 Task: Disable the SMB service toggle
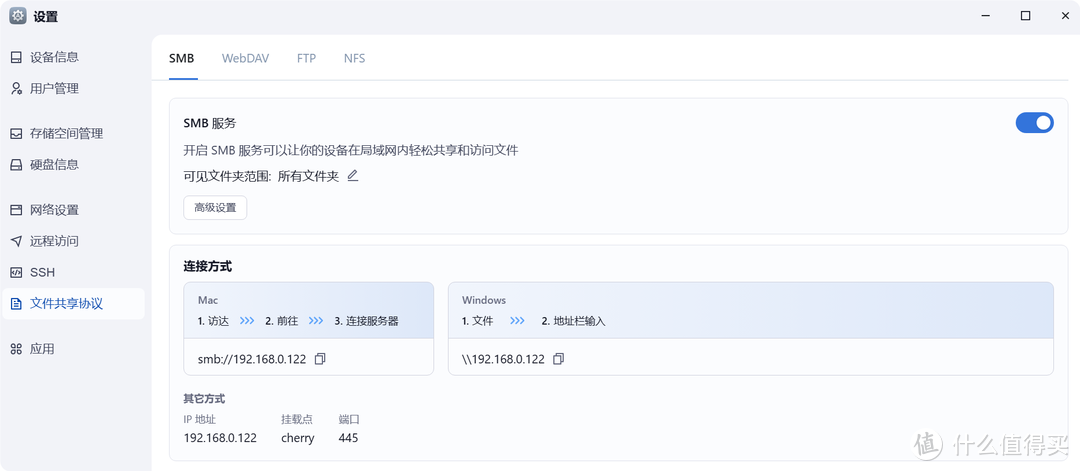[1034, 123]
